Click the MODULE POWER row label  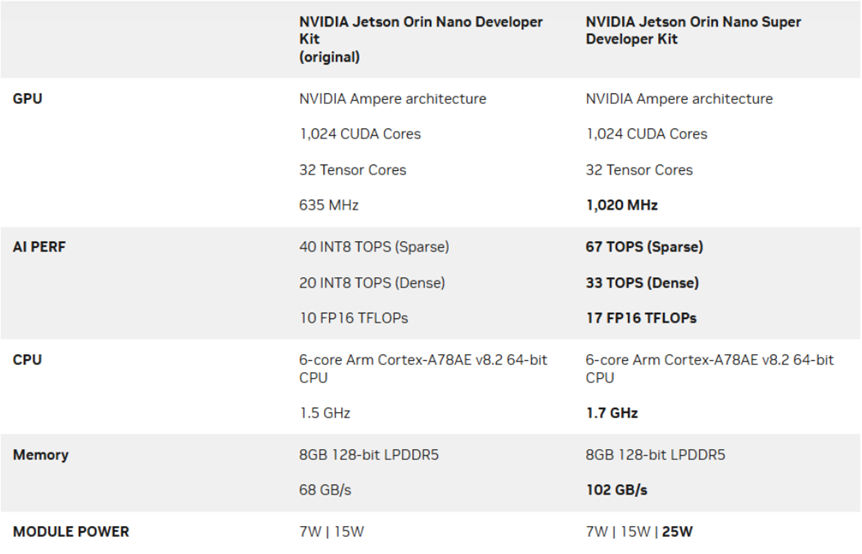(x=71, y=532)
